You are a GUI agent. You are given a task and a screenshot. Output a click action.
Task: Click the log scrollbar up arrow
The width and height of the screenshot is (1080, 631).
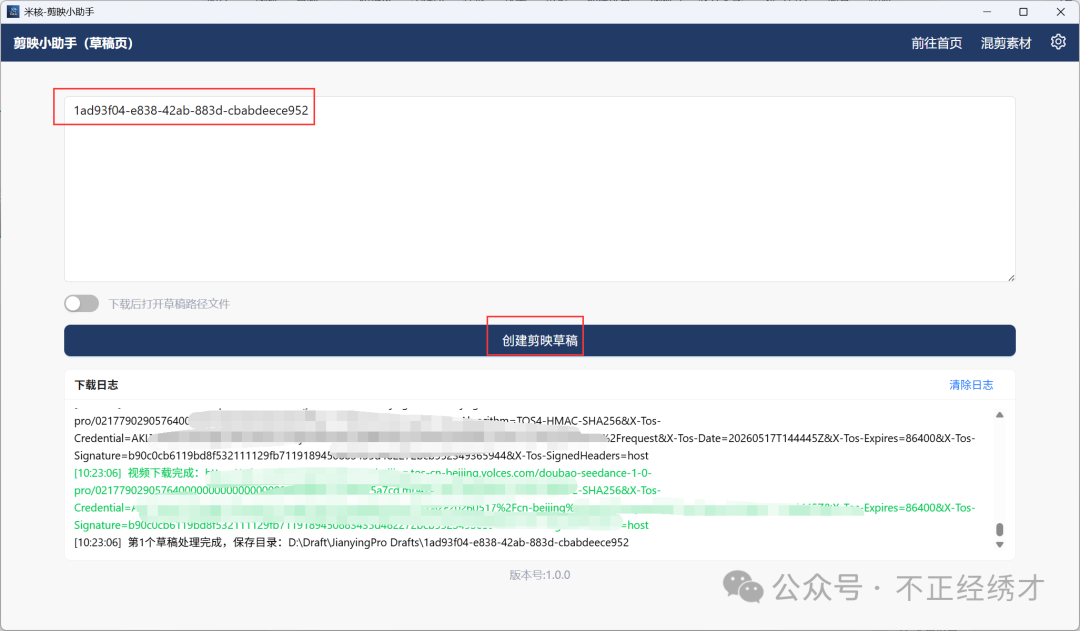pos(999,415)
